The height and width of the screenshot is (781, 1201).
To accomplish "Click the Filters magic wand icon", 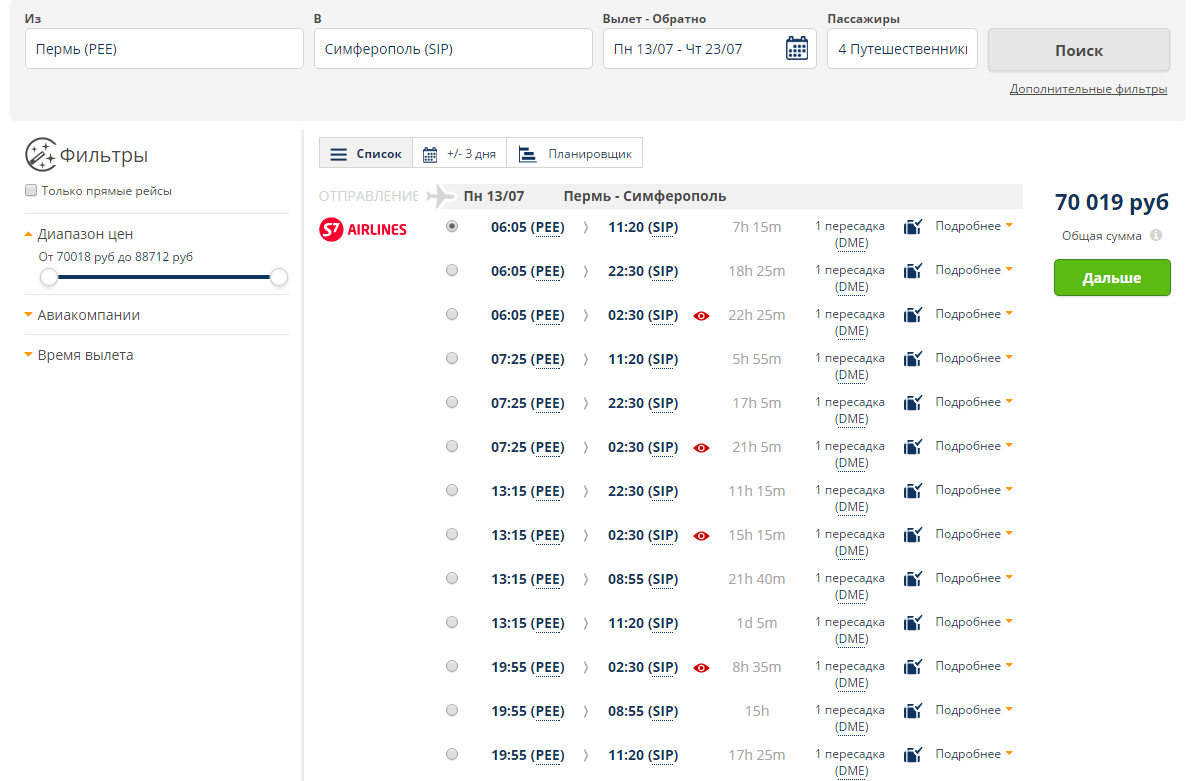I will point(41,155).
